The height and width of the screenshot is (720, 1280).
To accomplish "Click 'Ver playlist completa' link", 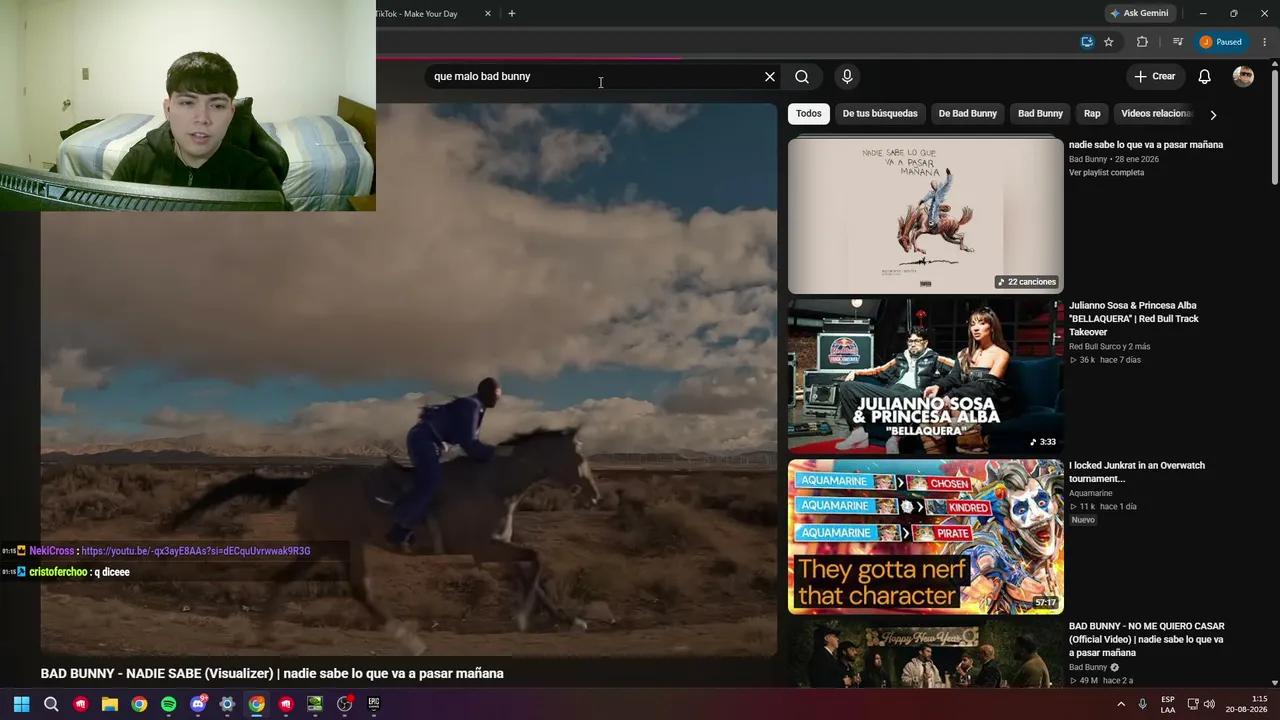I will click(x=1106, y=173).
